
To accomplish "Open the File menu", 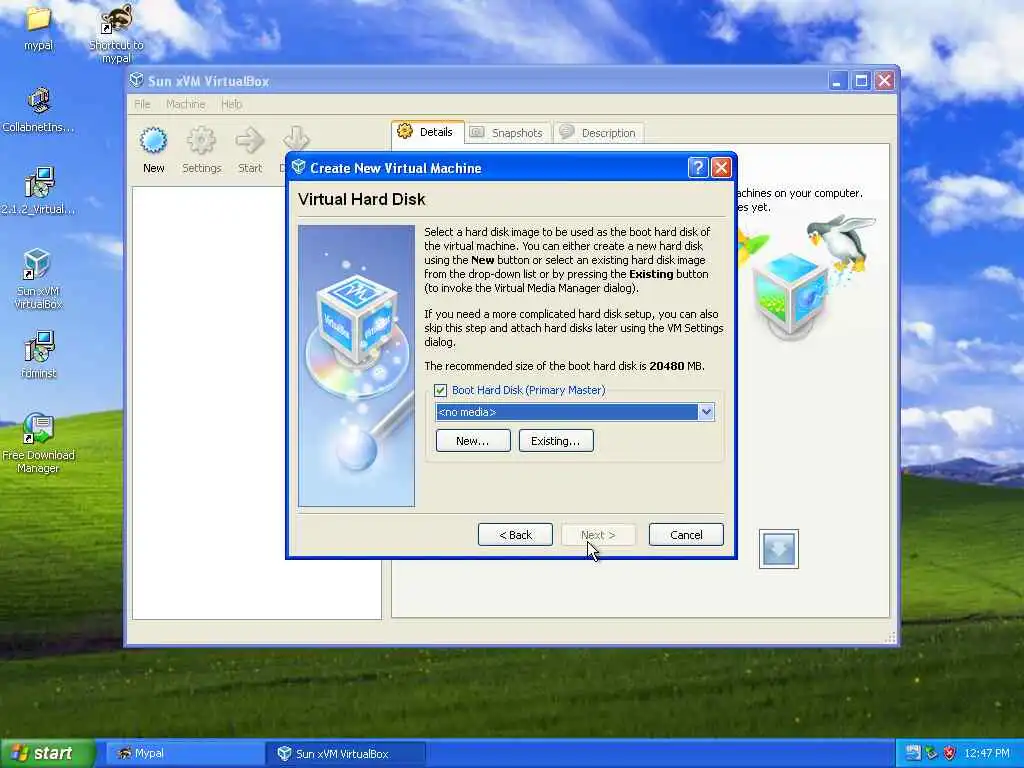I will tap(142, 104).
